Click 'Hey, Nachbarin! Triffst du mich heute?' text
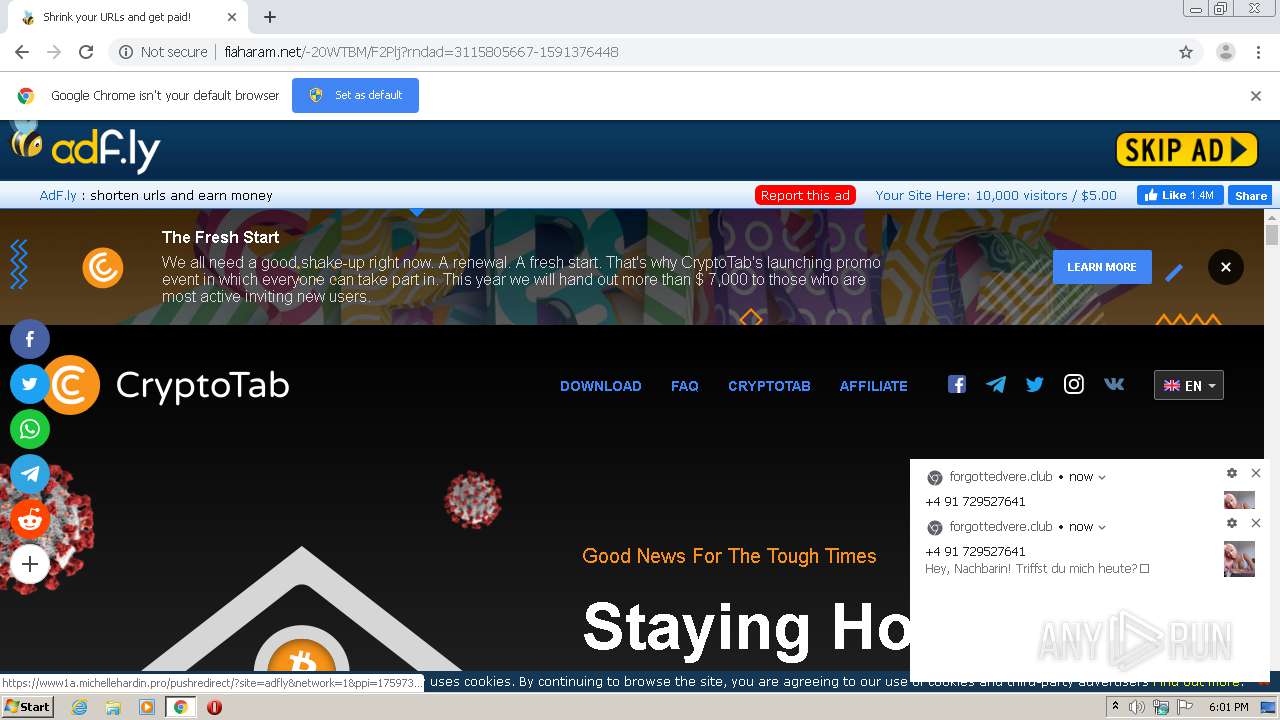The height and width of the screenshot is (720, 1280). 1036,568
